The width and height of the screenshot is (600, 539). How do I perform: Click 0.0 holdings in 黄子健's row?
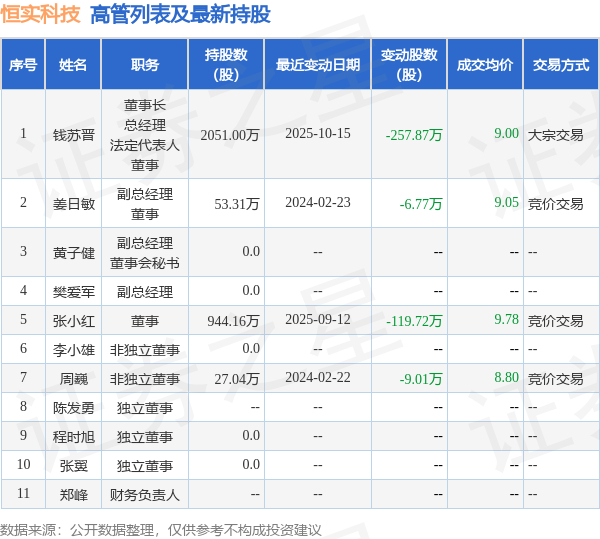click(x=251, y=251)
